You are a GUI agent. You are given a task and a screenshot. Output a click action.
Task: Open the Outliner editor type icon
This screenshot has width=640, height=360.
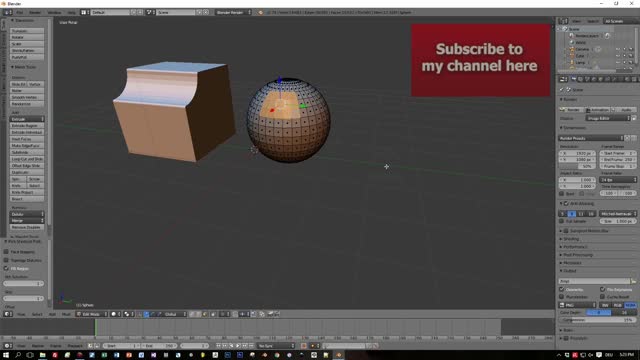(x=563, y=21)
